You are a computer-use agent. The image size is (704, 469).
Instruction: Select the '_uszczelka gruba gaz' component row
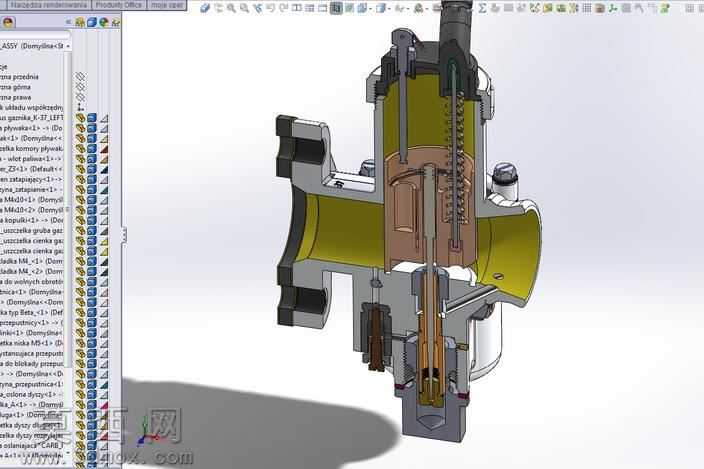click(32, 231)
